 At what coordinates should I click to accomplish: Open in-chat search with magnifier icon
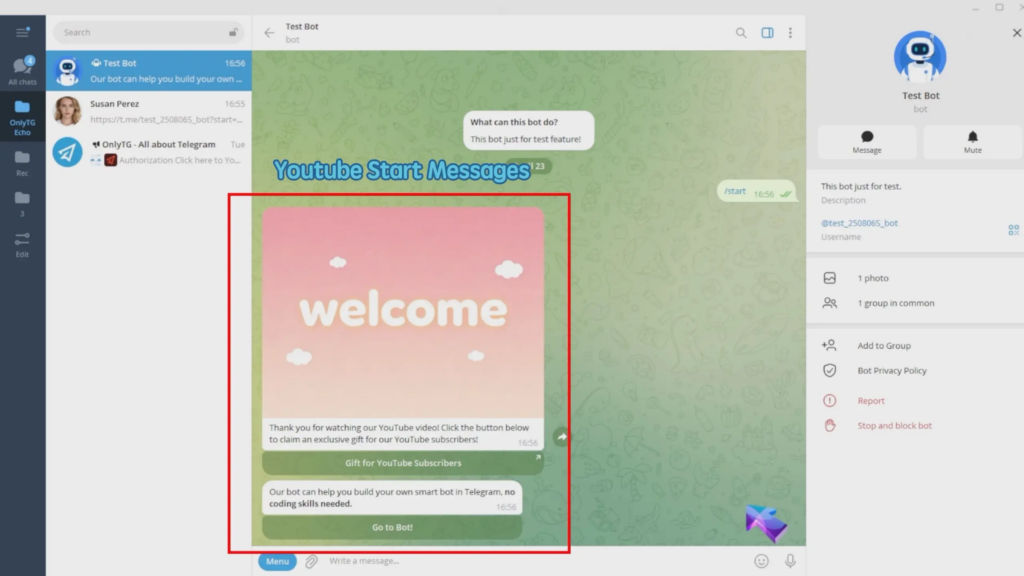click(741, 32)
